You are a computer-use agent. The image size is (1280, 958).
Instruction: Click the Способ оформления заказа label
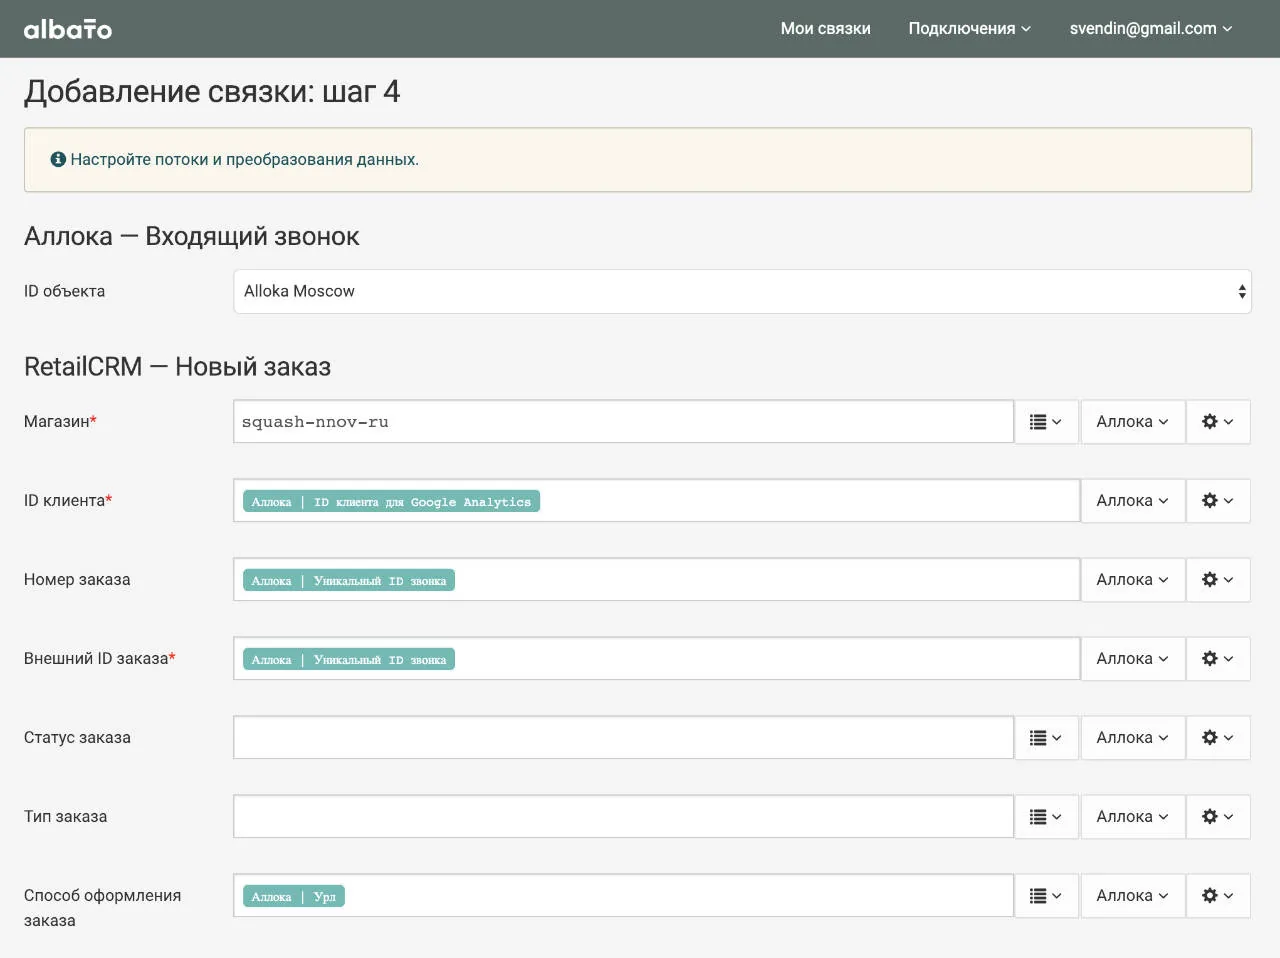click(103, 908)
